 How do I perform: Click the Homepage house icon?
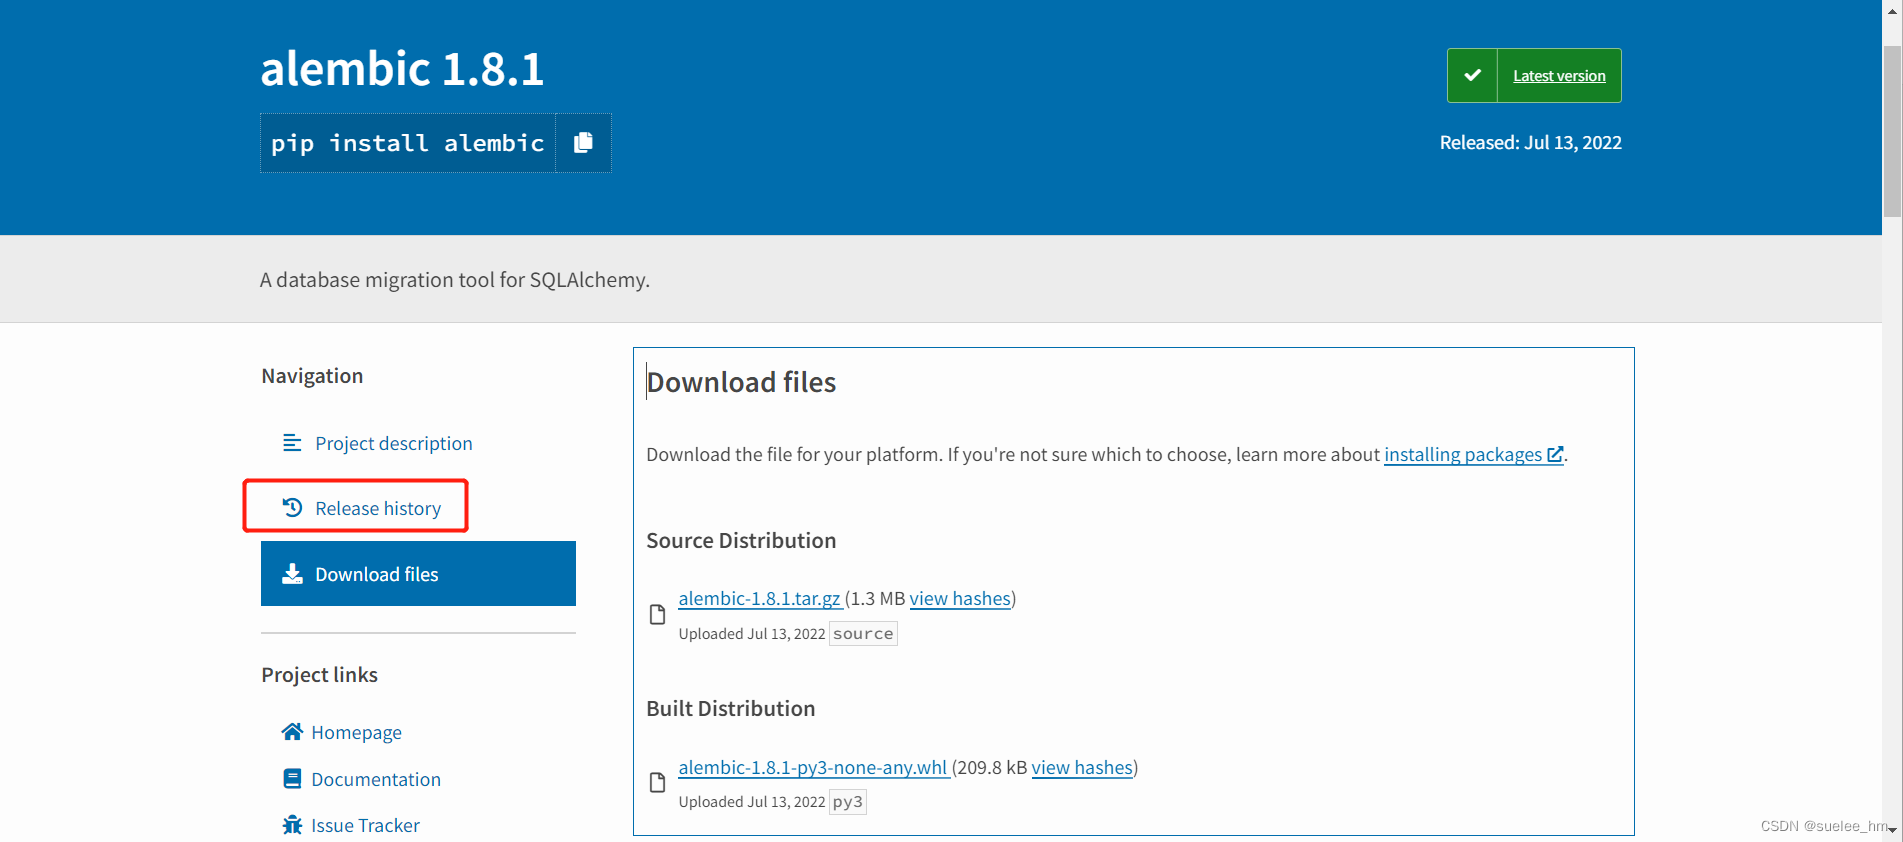[x=292, y=731]
